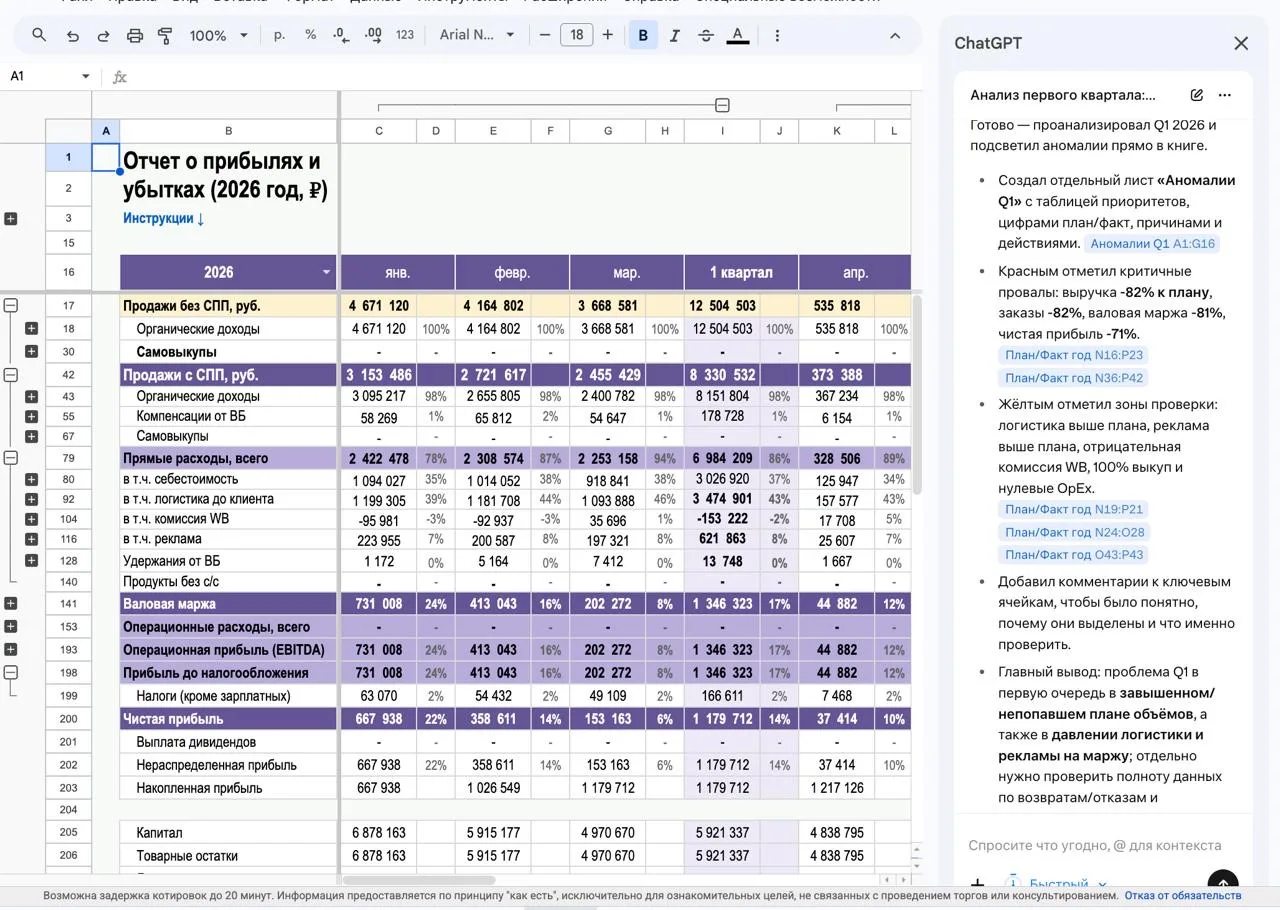This screenshot has height=910, width=1280.
Task: Select the Капитал row label cell
Action: click(x=229, y=832)
